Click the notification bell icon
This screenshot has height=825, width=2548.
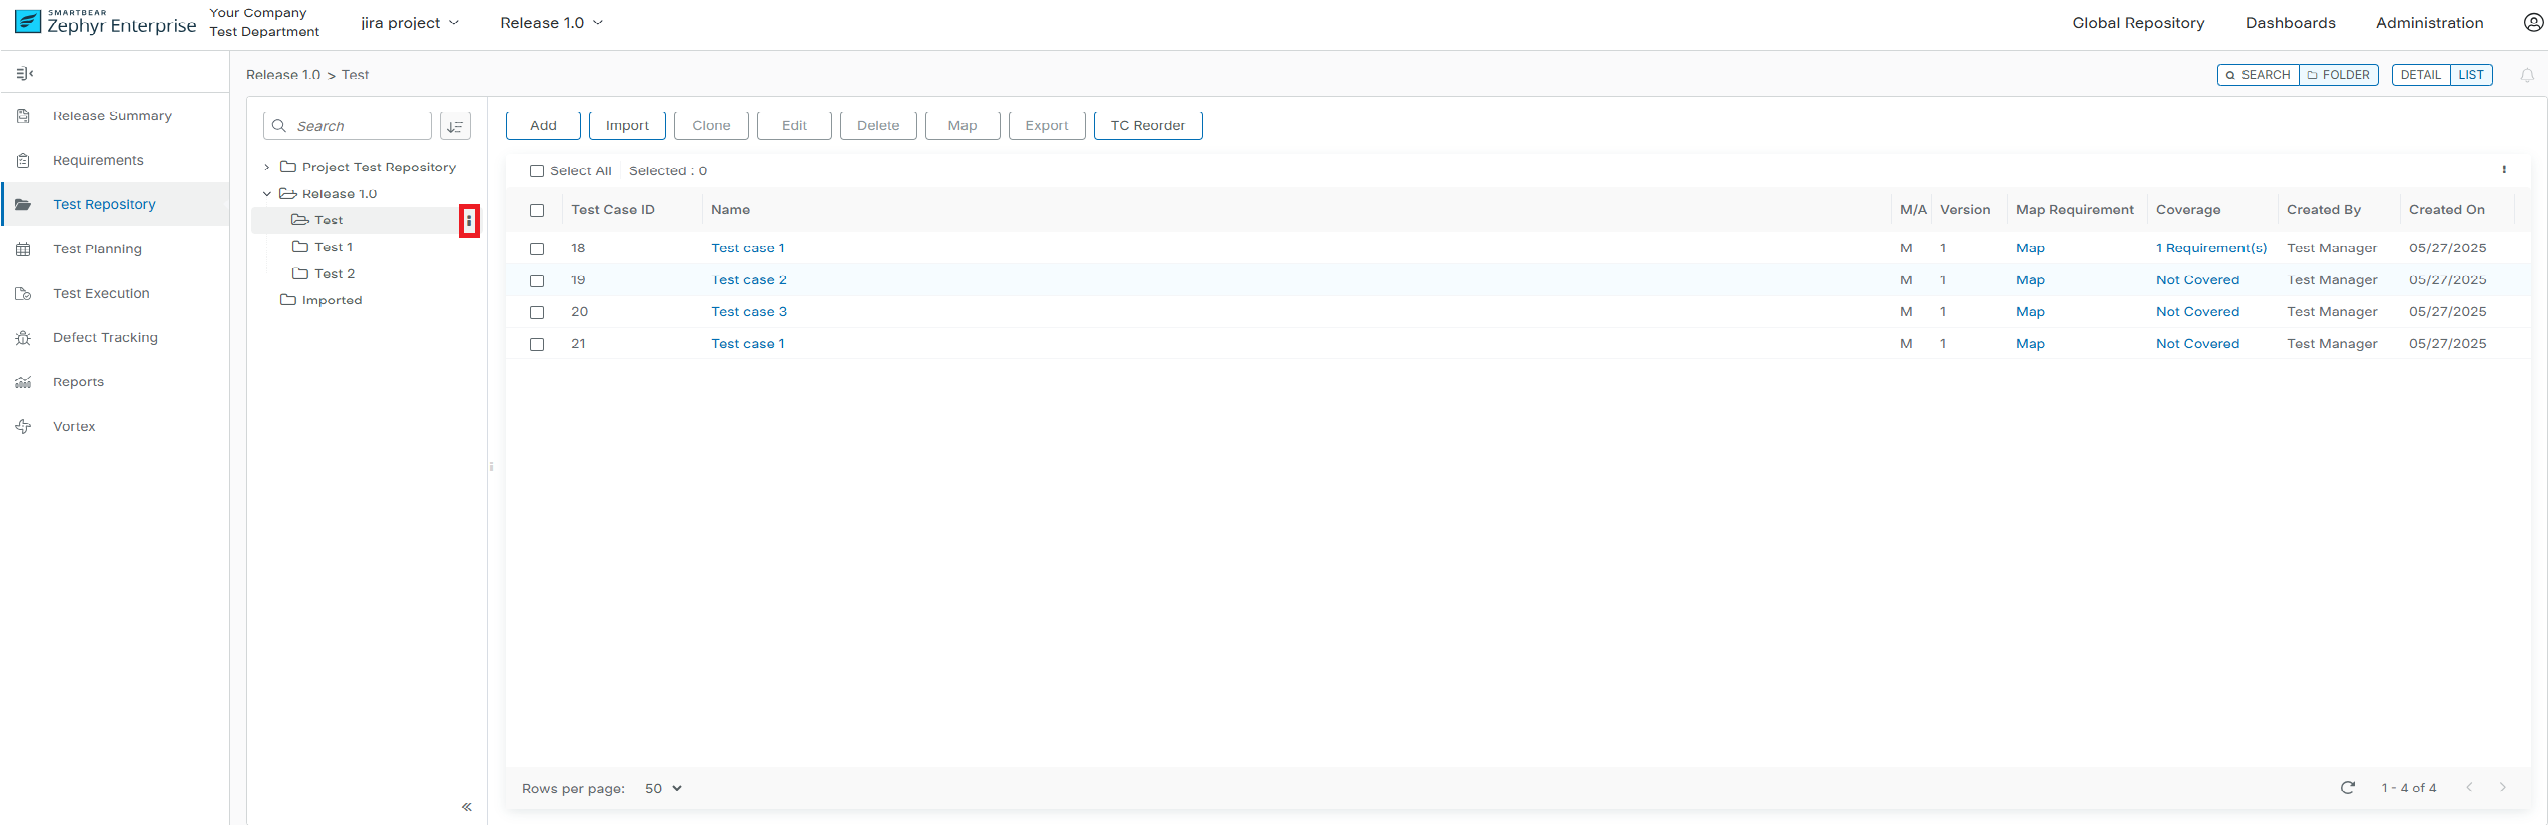point(2526,76)
